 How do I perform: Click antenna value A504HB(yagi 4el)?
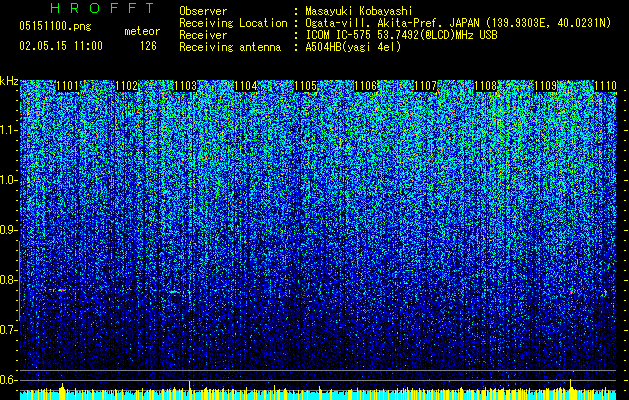[353, 47]
